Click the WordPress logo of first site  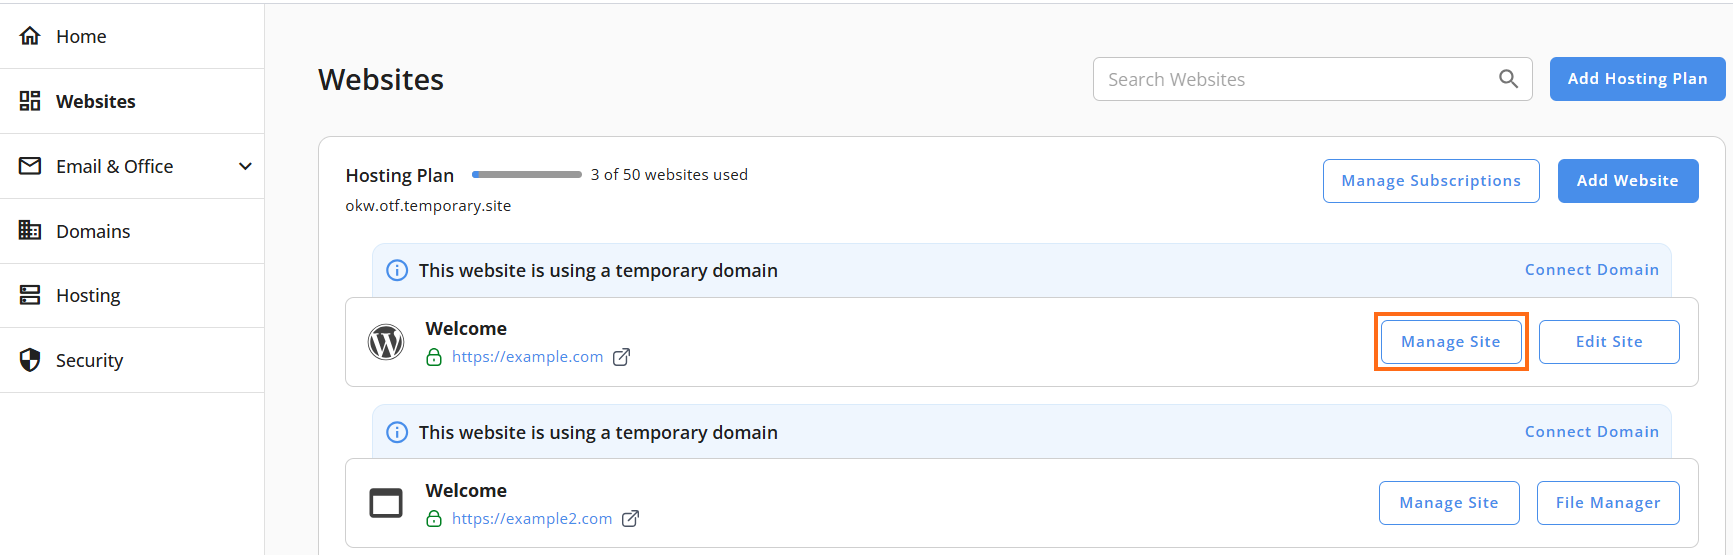(x=386, y=342)
